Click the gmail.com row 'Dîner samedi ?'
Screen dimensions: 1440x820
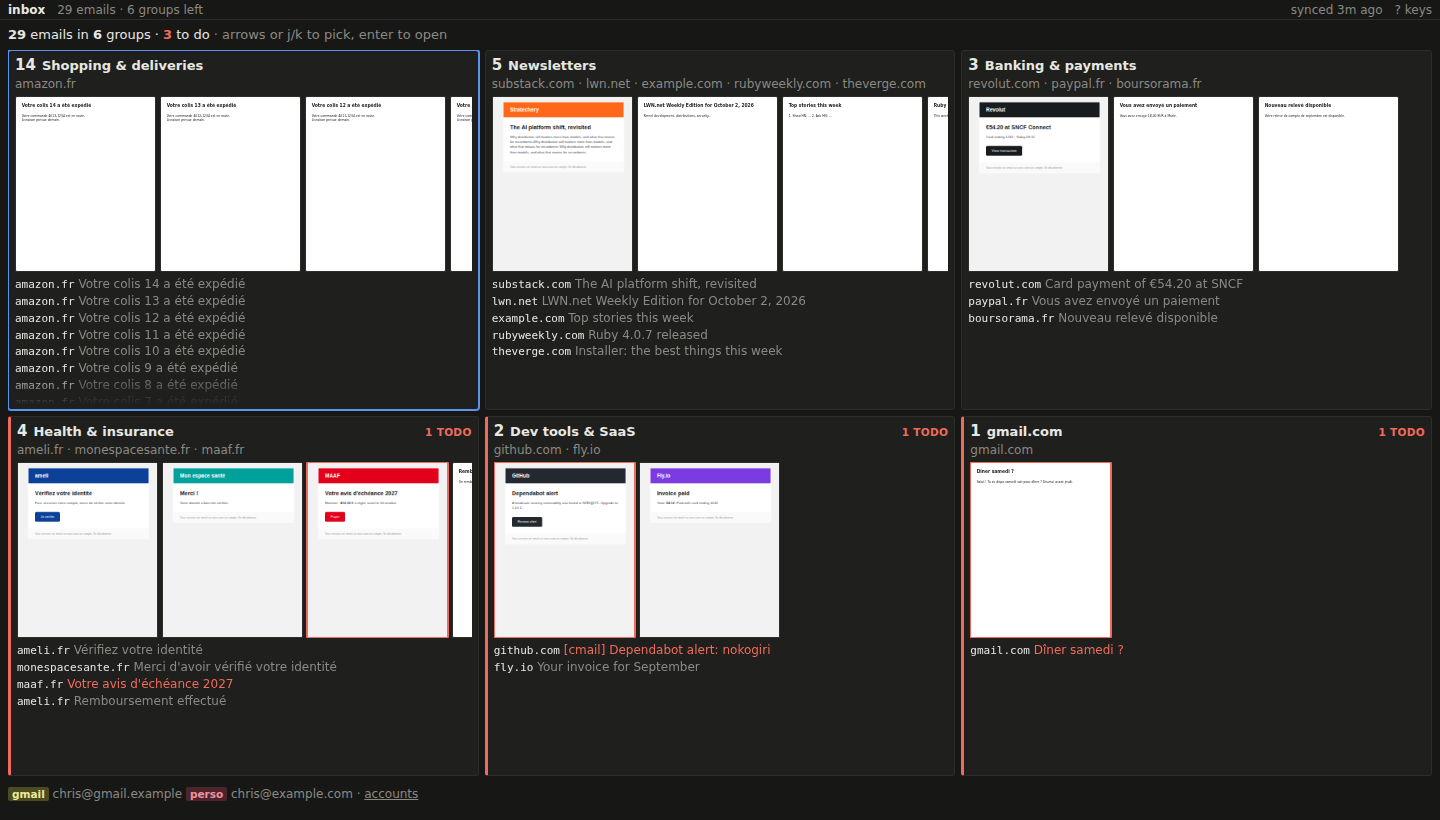coord(1197,650)
